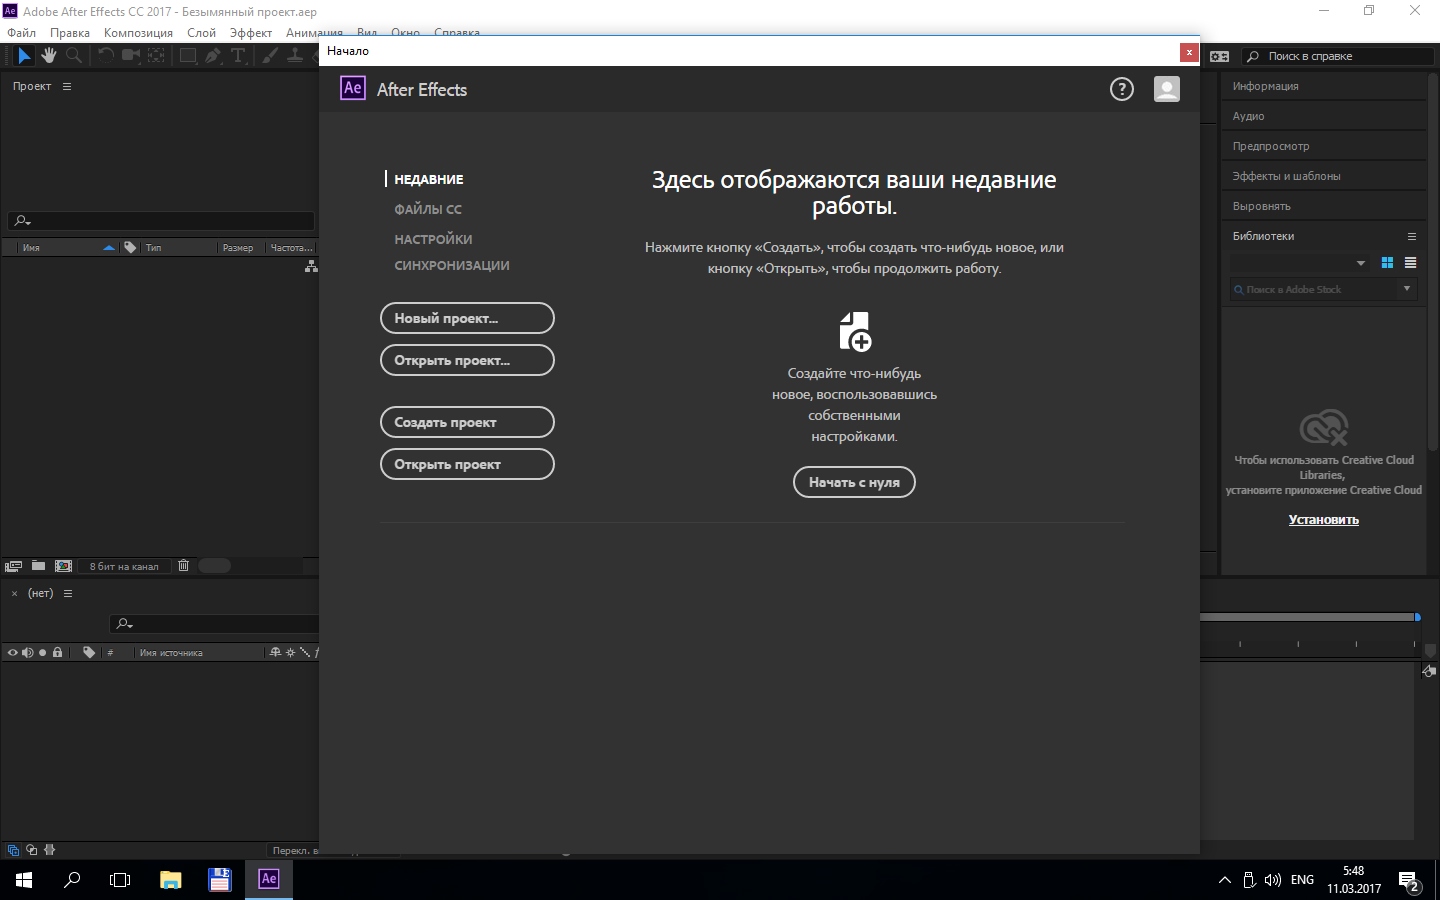The height and width of the screenshot is (900, 1440).
Task: Open the Эффект menu
Action: [251, 33]
